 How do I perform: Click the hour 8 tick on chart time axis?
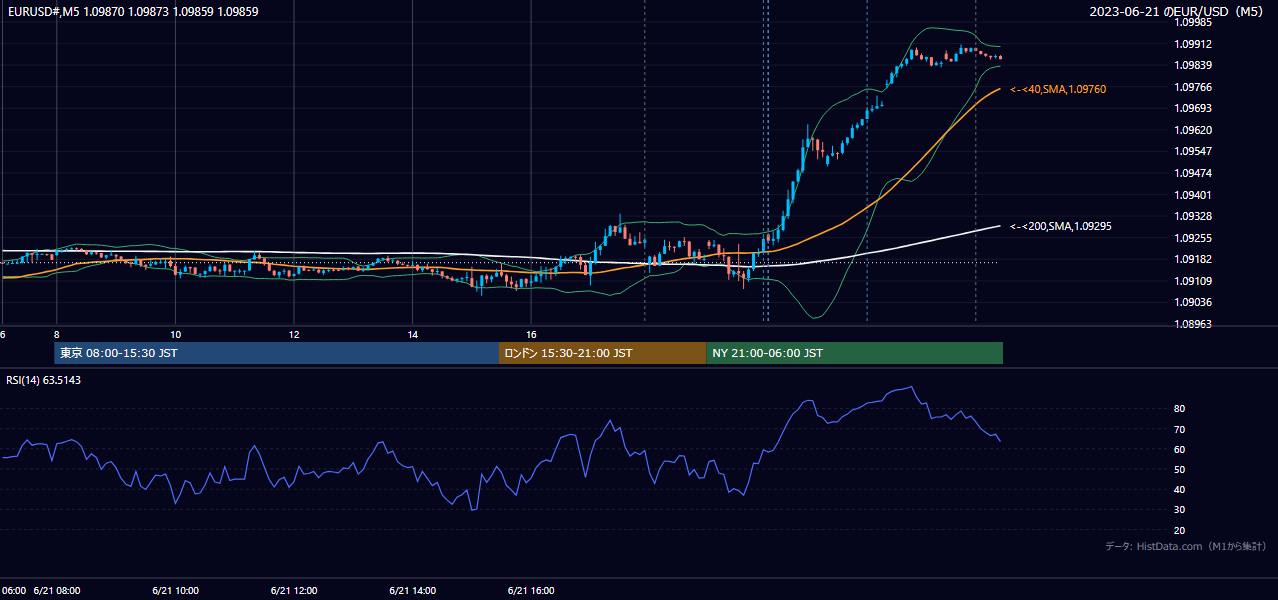point(57,334)
